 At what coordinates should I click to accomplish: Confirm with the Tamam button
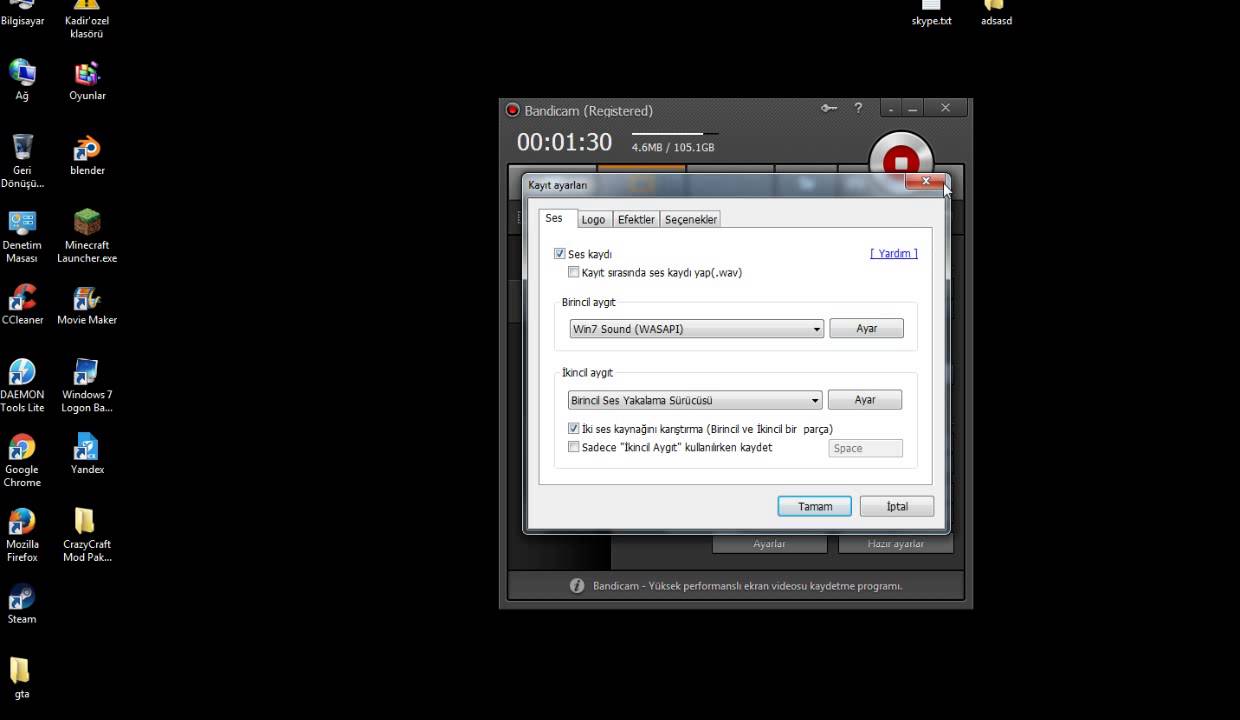coord(815,506)
